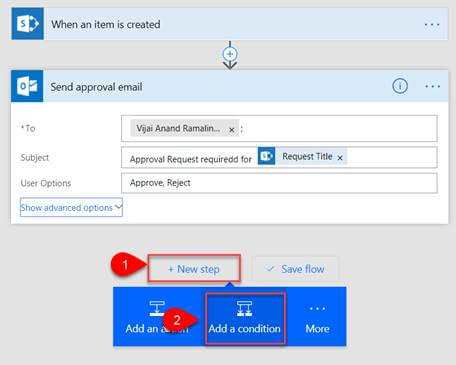Image resolution: width=456 pixels, height=365 pixels.
Task: Click the Subject text Approval Request requiredd for
Action: [191, 159]
